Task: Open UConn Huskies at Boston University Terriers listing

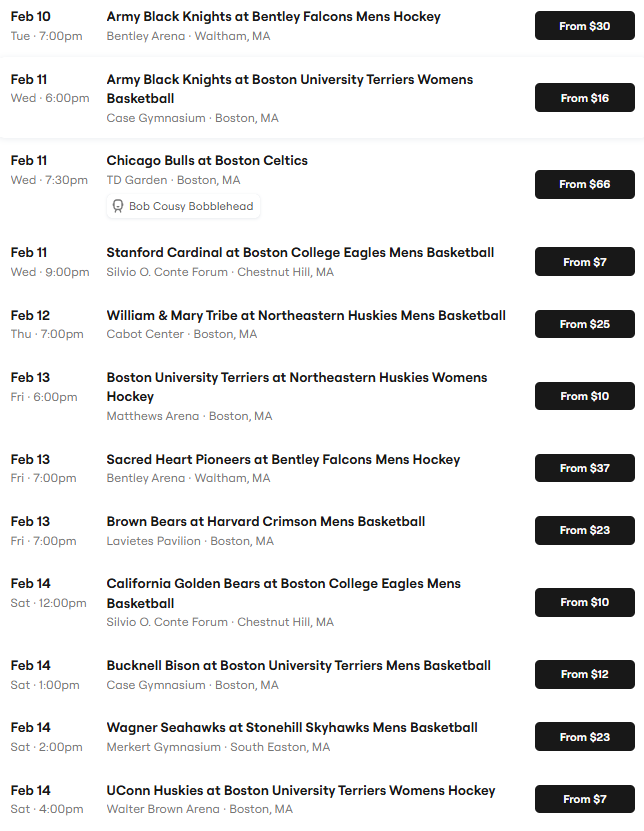Action: pos(301,790)
